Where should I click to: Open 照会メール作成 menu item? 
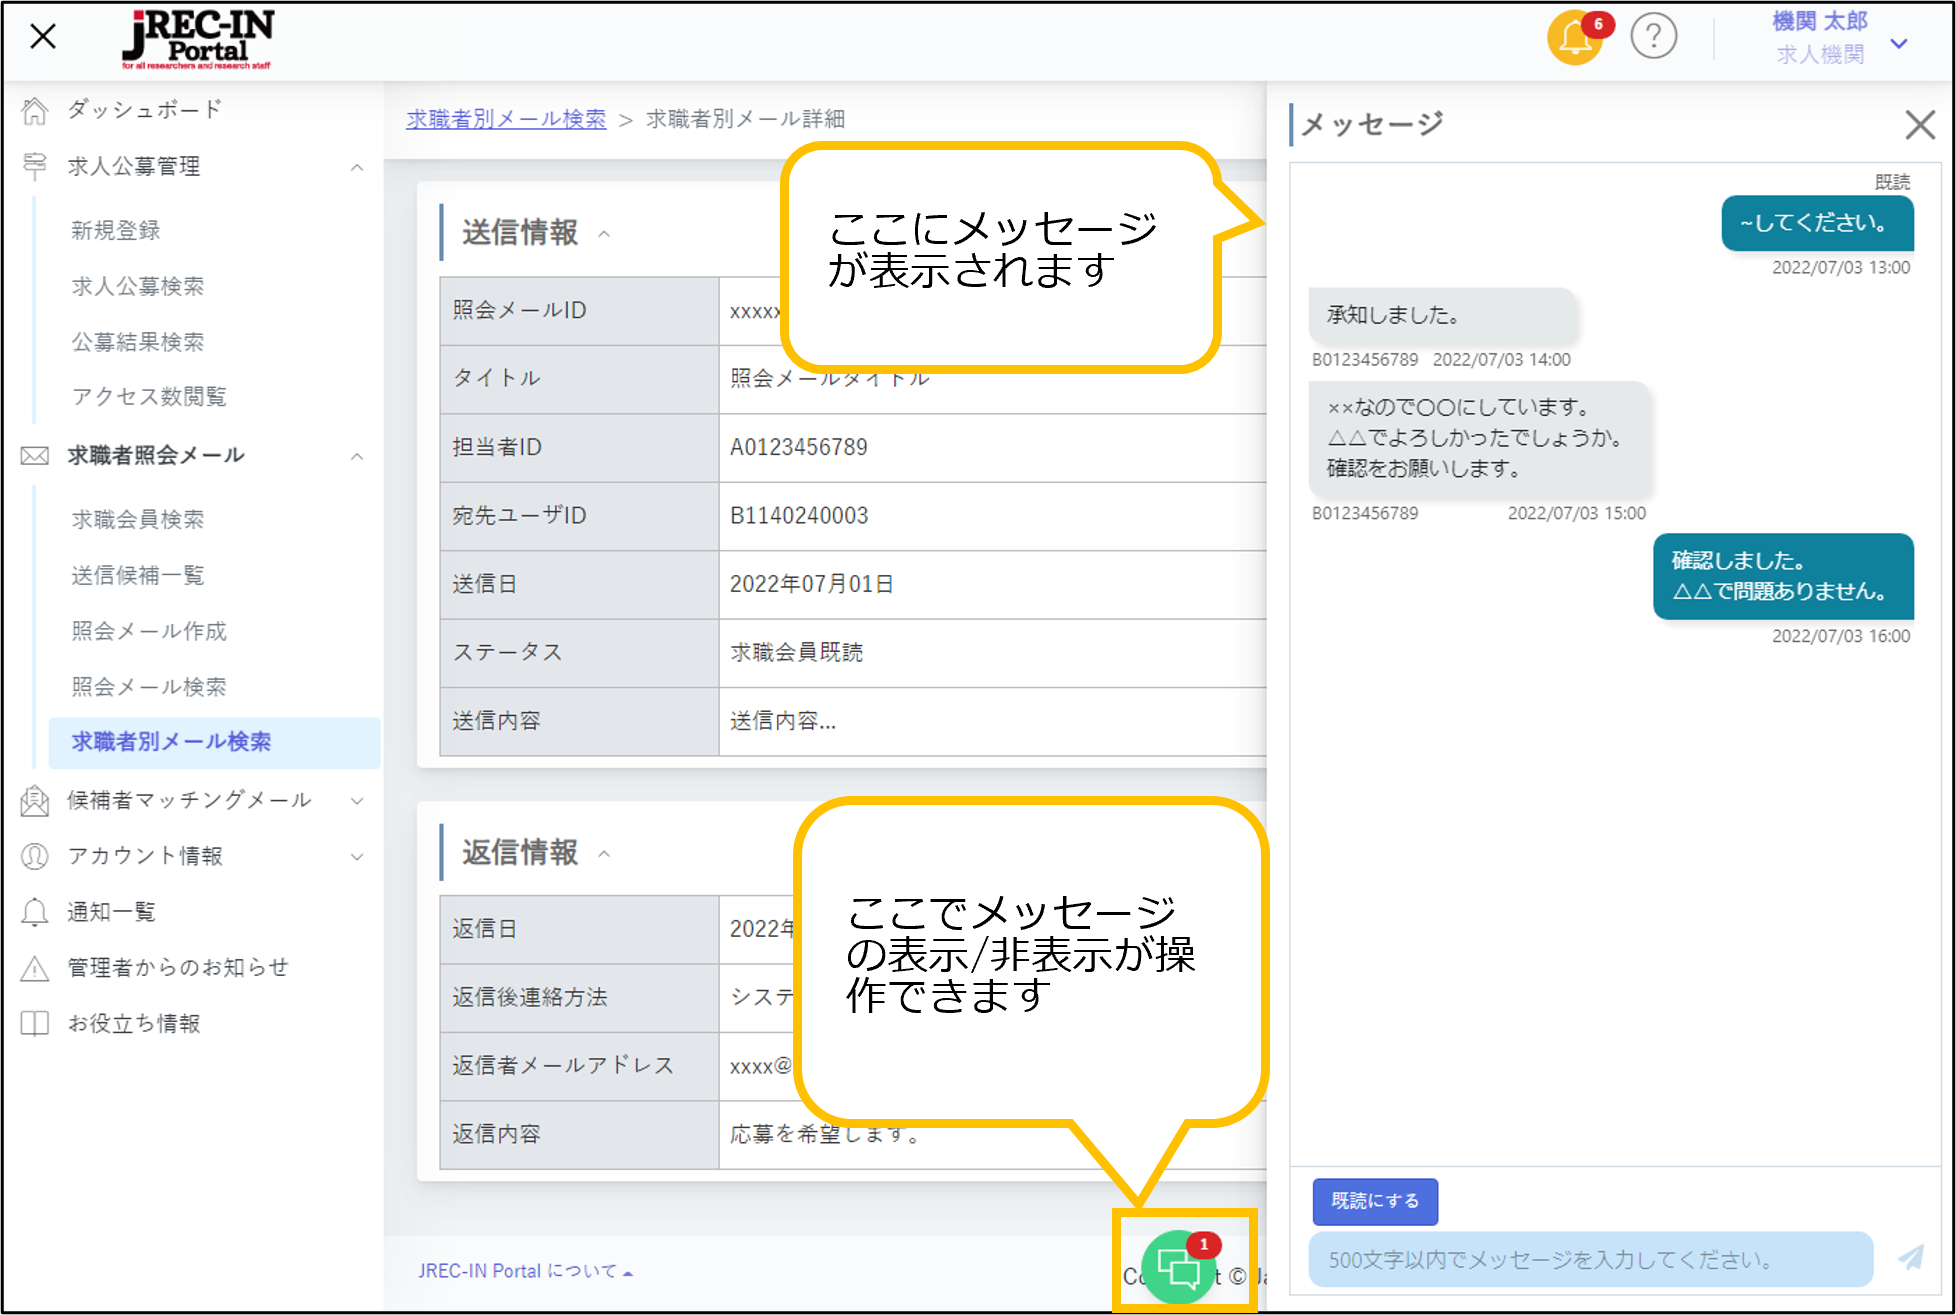tap(149, 631)
